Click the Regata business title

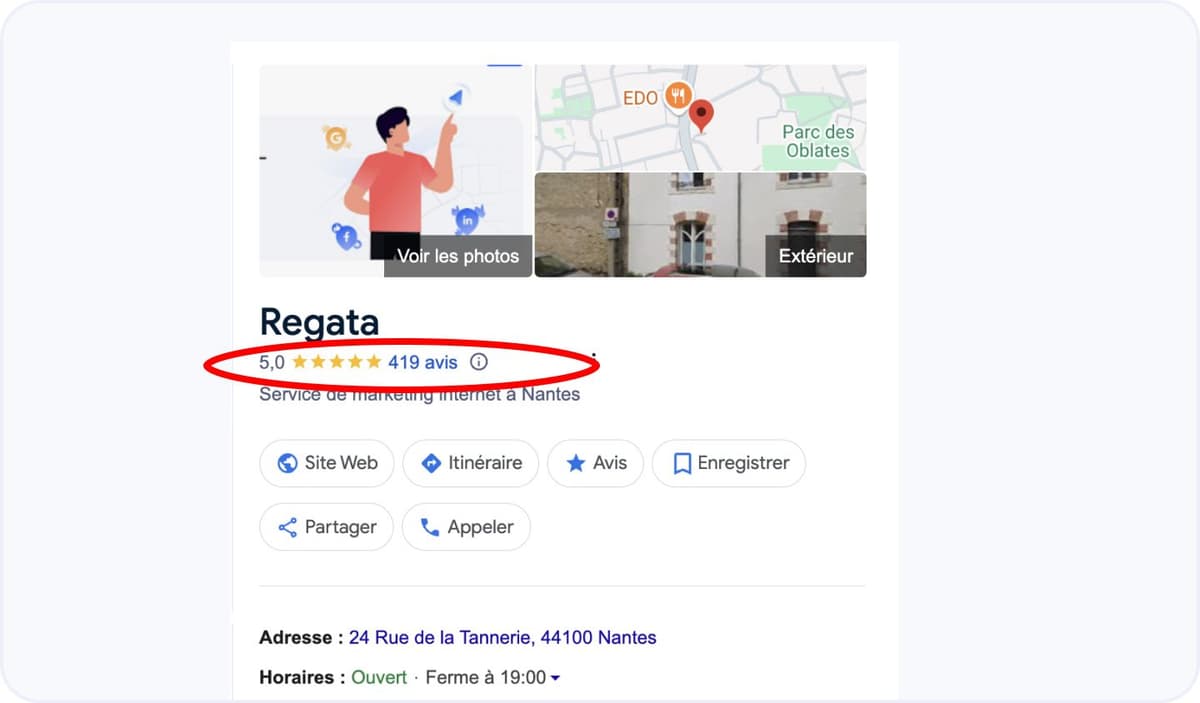(319, 322)
